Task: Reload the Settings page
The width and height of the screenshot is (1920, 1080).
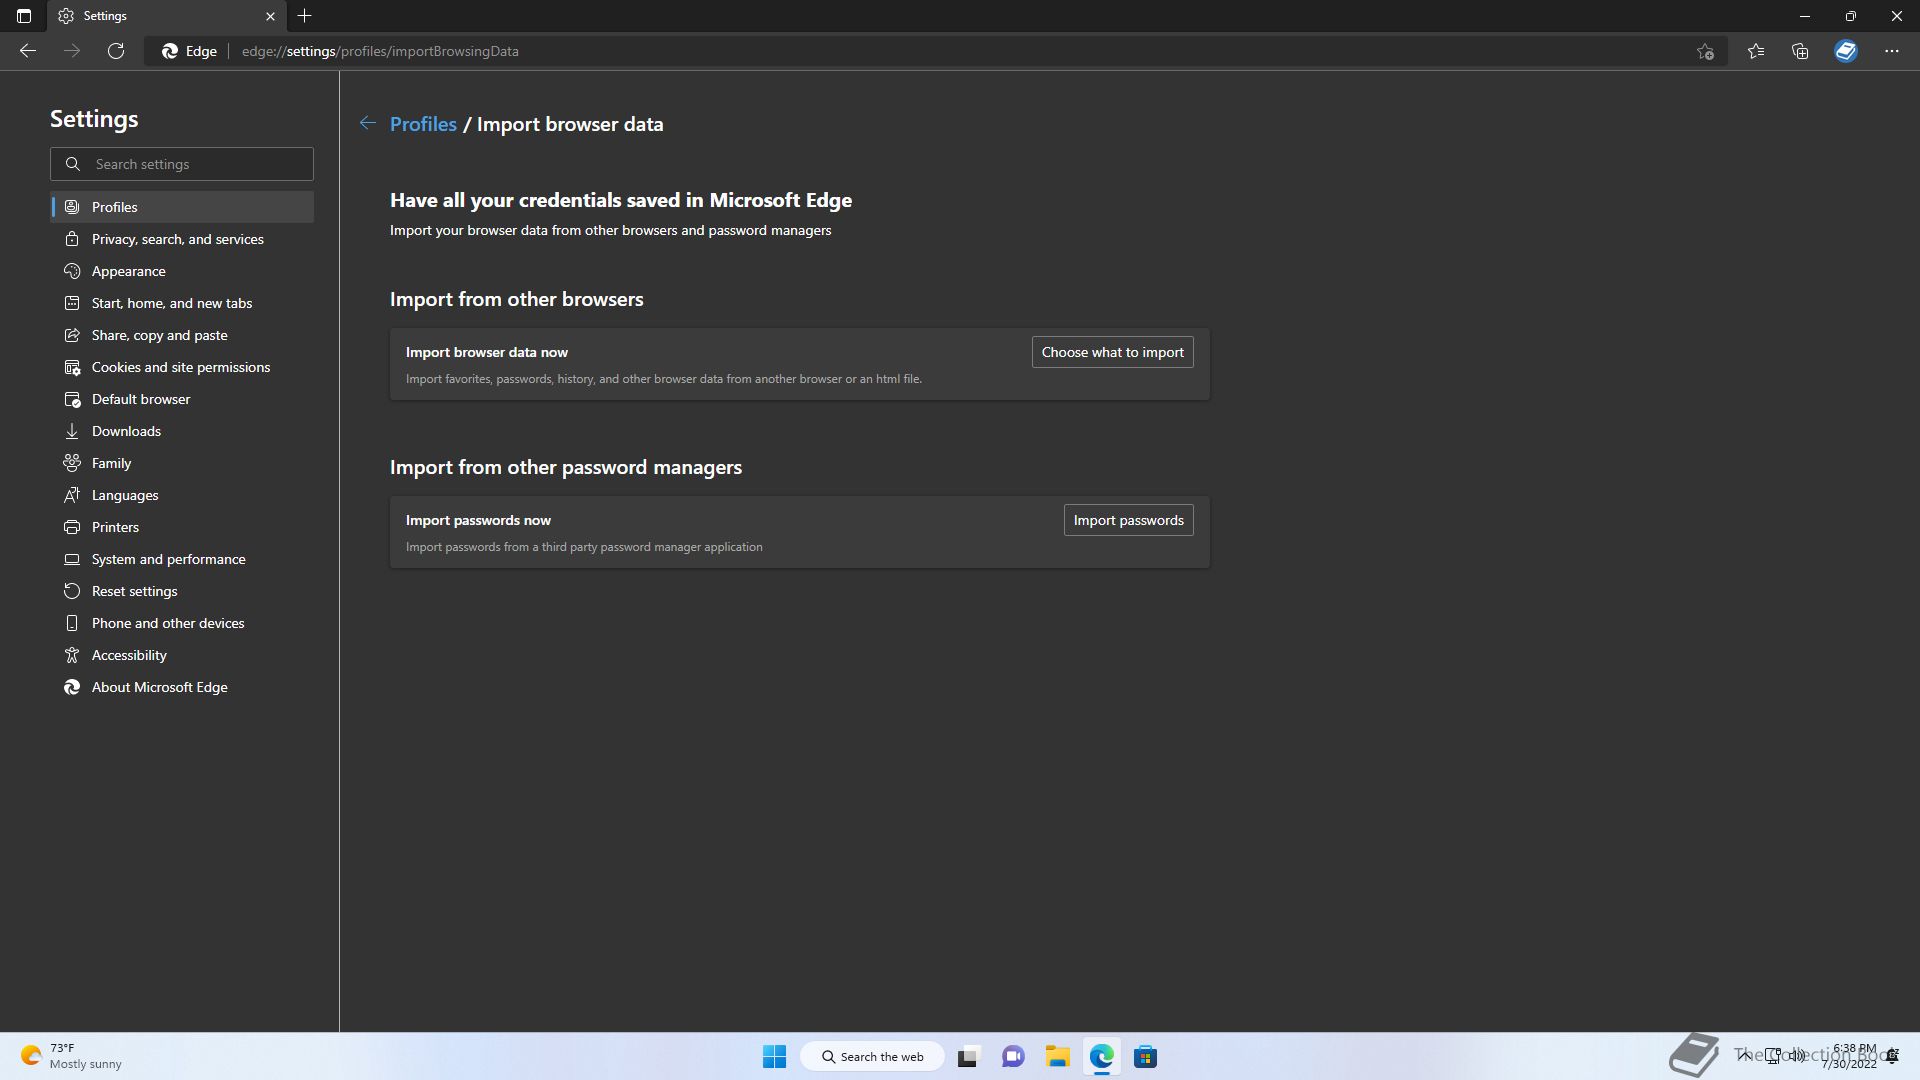Action: pyautogui.click(x=116, y=51)
